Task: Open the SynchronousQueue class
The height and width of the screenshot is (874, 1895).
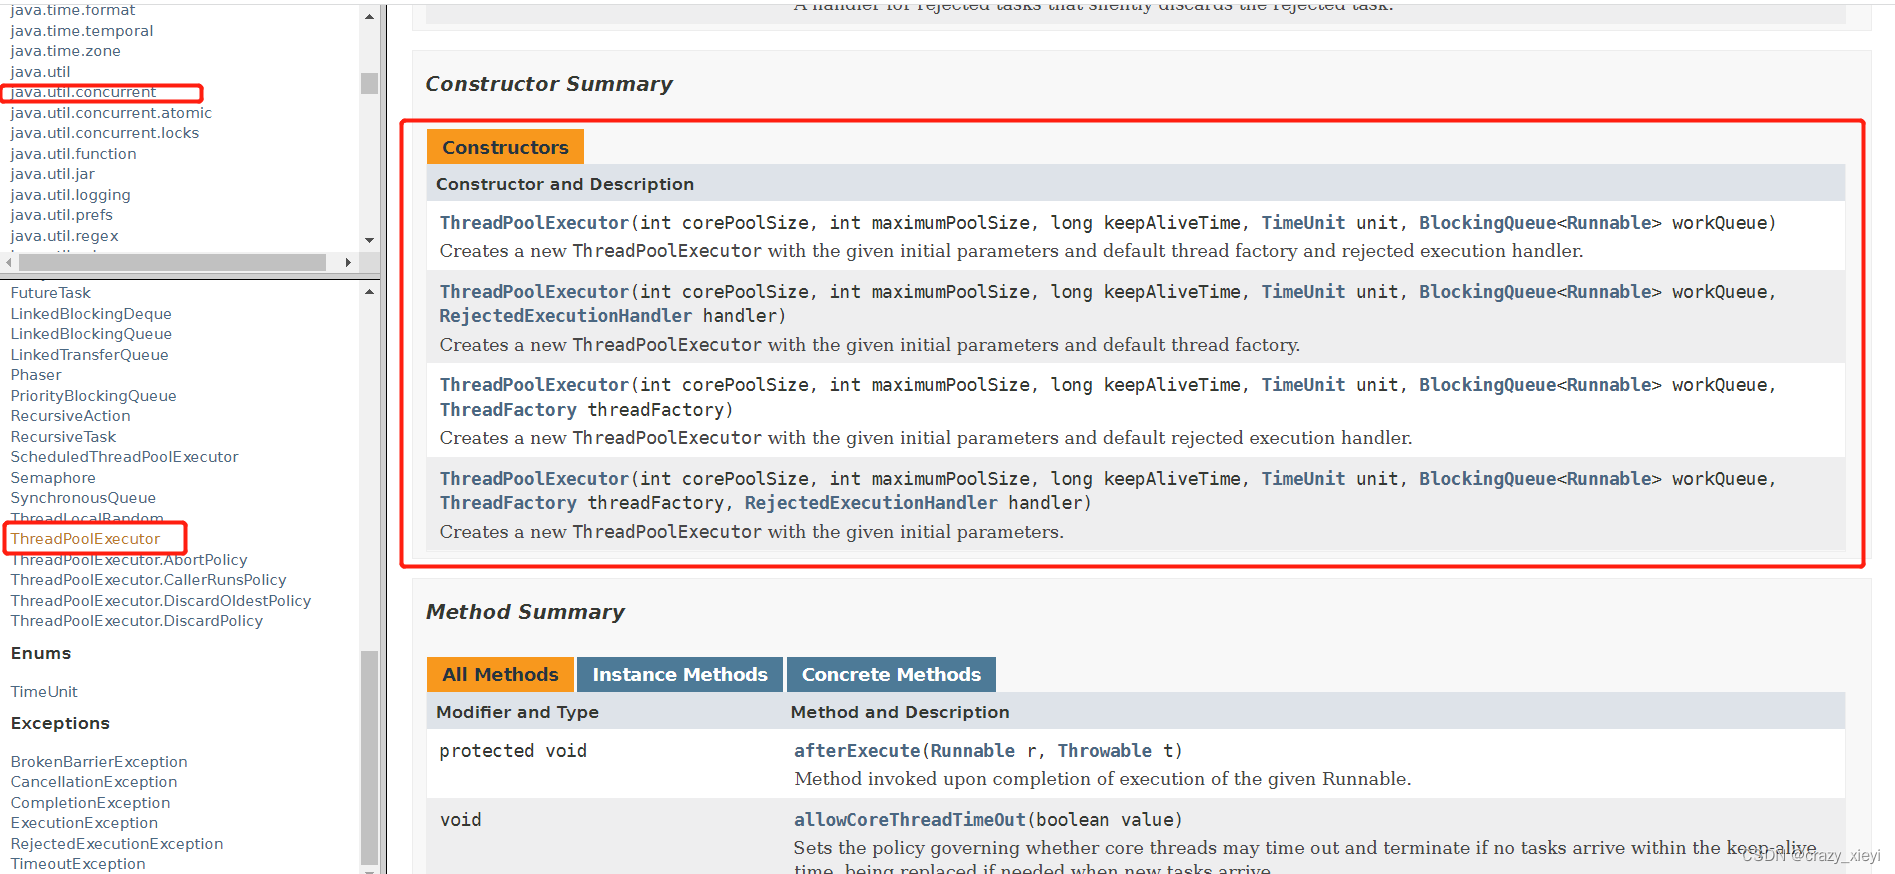Action: coord(83,498)
